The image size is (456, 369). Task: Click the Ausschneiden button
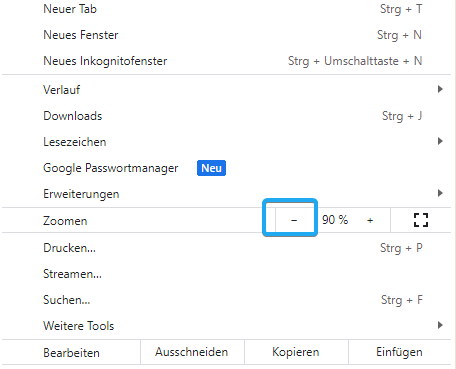192,352
